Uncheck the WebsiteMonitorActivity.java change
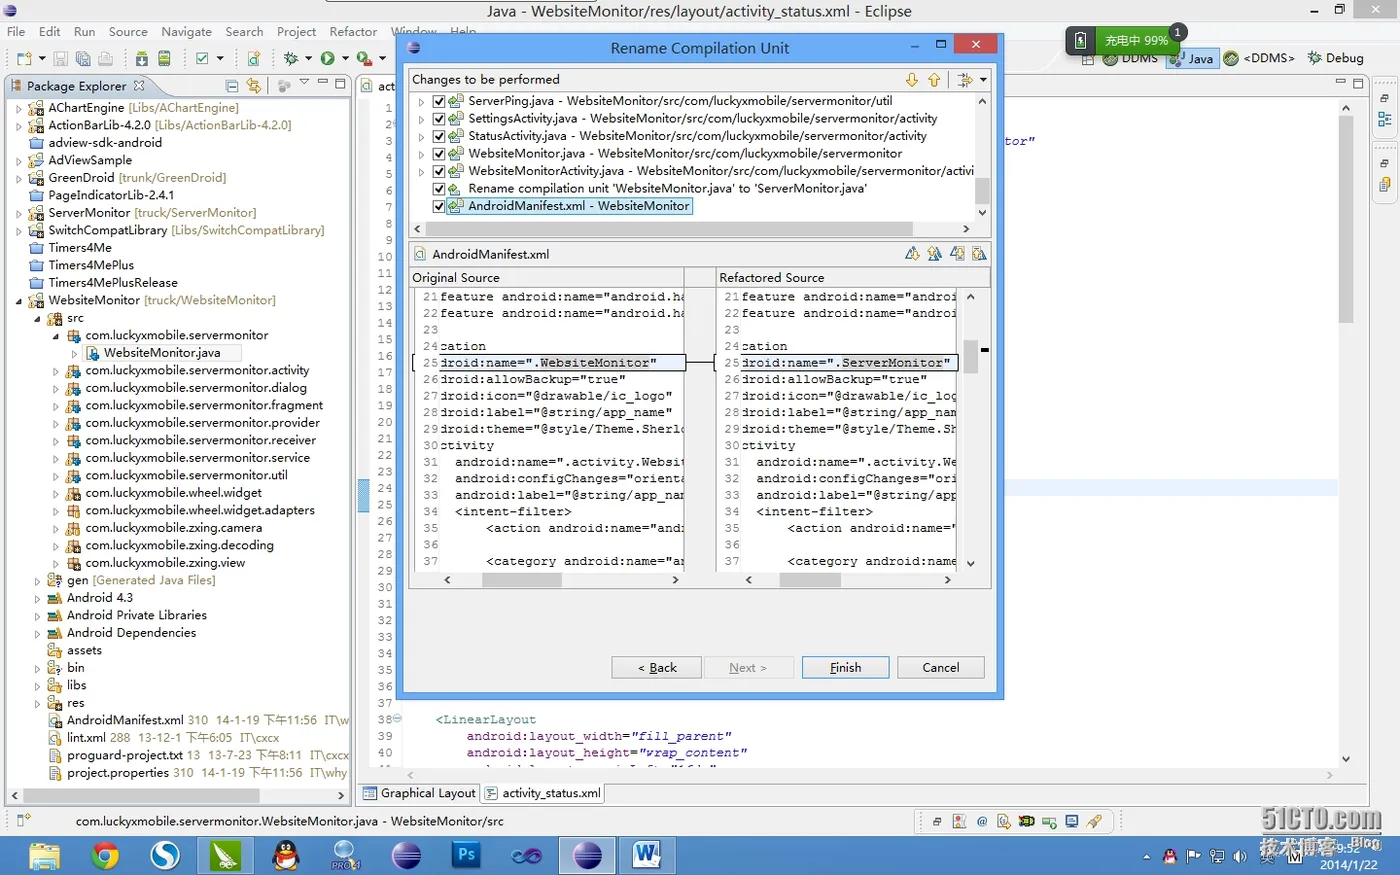The width and height of the screenshot is (1400, 875). (438, 171)
